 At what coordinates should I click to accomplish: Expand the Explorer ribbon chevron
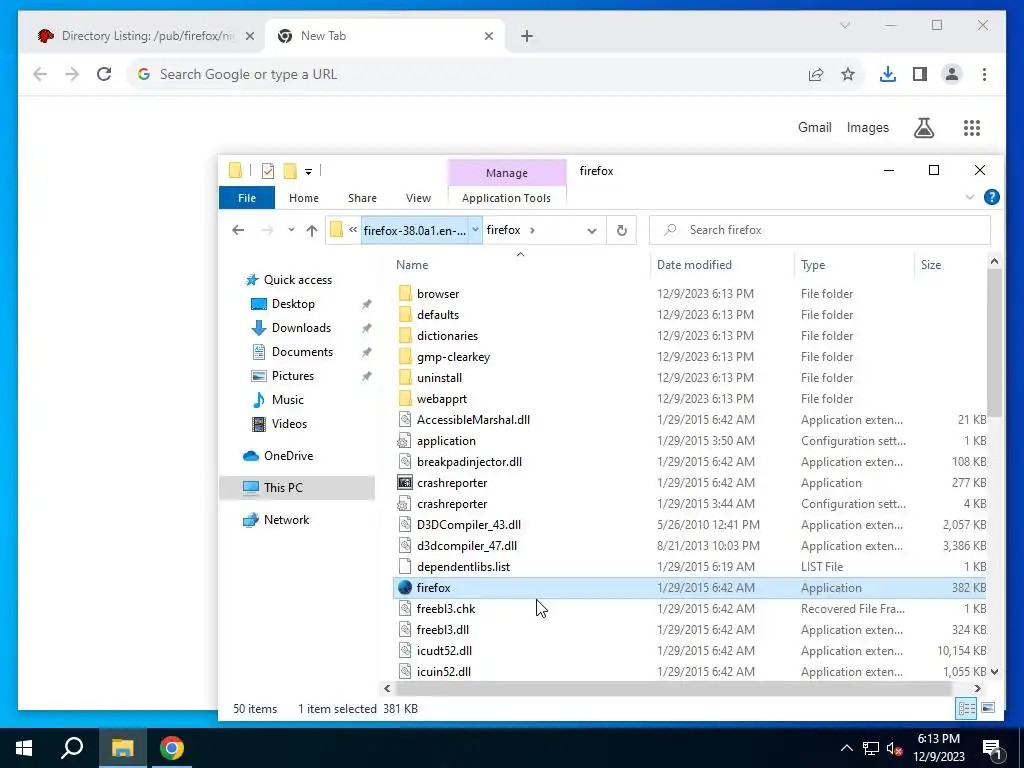point(970,197)
